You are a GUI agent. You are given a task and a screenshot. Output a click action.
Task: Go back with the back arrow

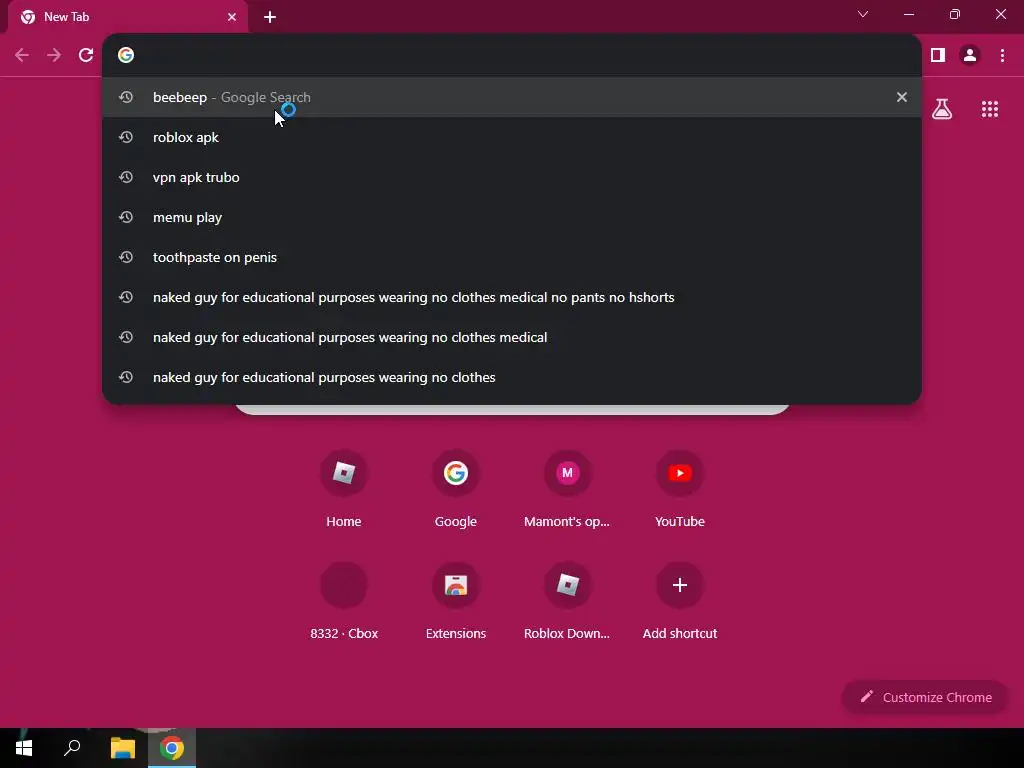tap(22, 56)
